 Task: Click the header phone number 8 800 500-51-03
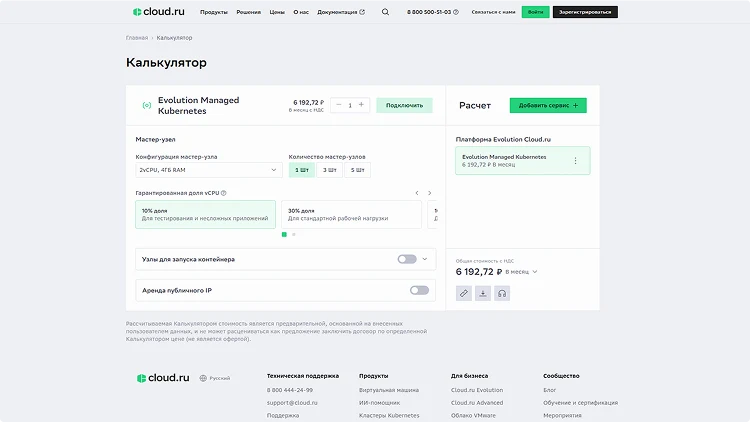[429, 12]
